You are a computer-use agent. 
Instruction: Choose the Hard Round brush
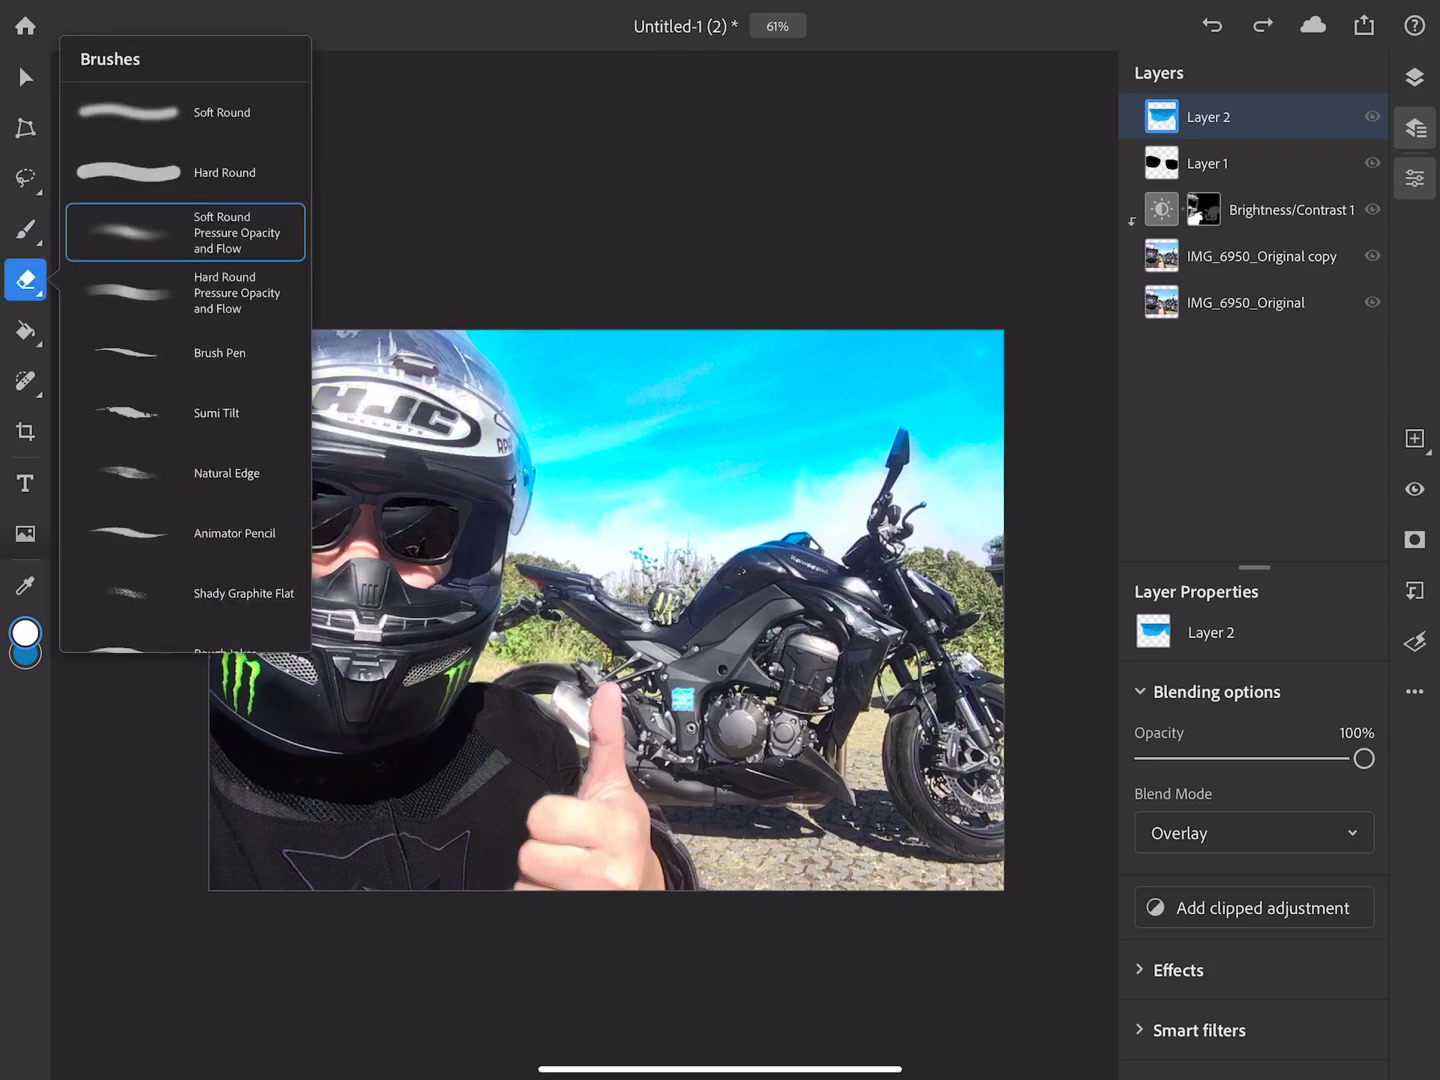pos(185,173)
